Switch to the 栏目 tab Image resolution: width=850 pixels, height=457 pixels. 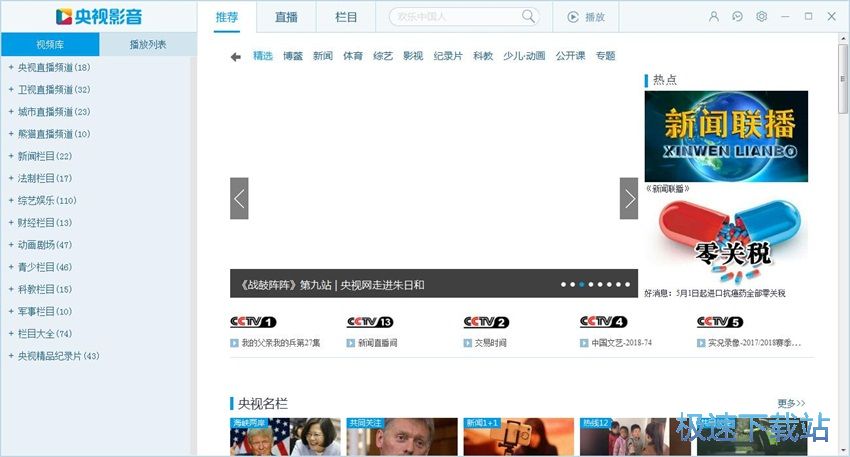[x=346, y=17]
